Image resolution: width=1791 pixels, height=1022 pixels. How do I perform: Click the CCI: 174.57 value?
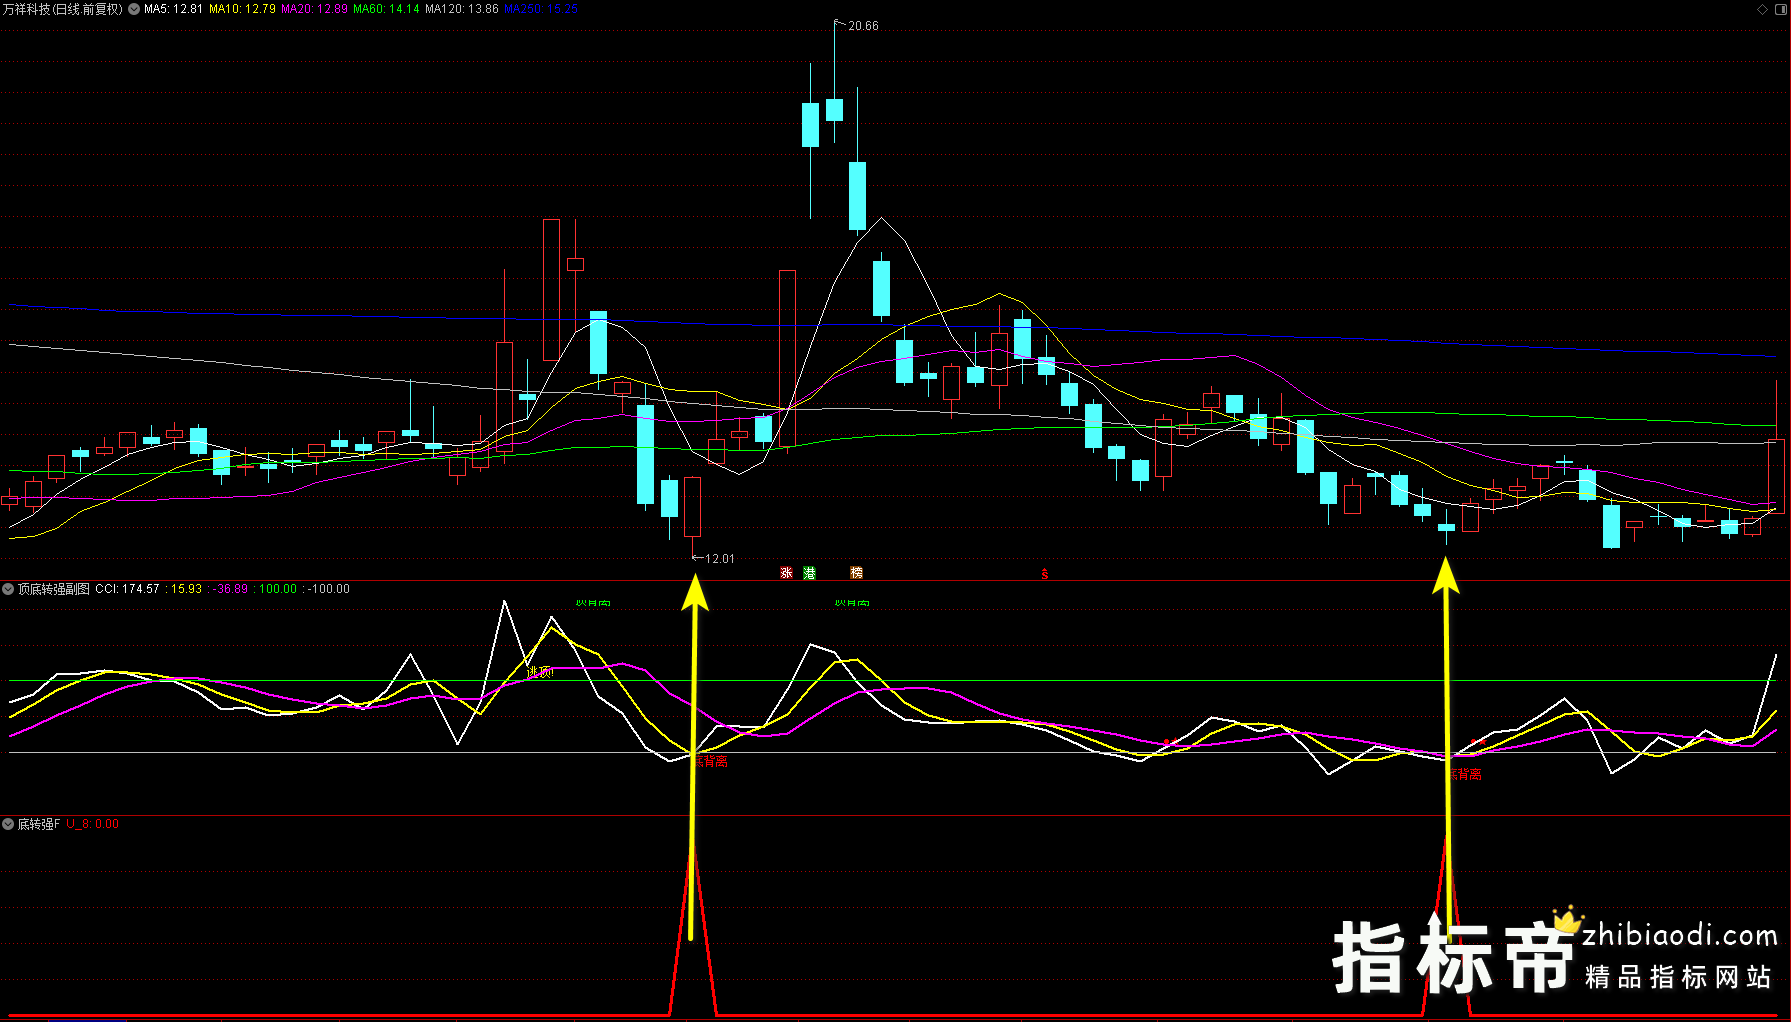pos(127,589)
